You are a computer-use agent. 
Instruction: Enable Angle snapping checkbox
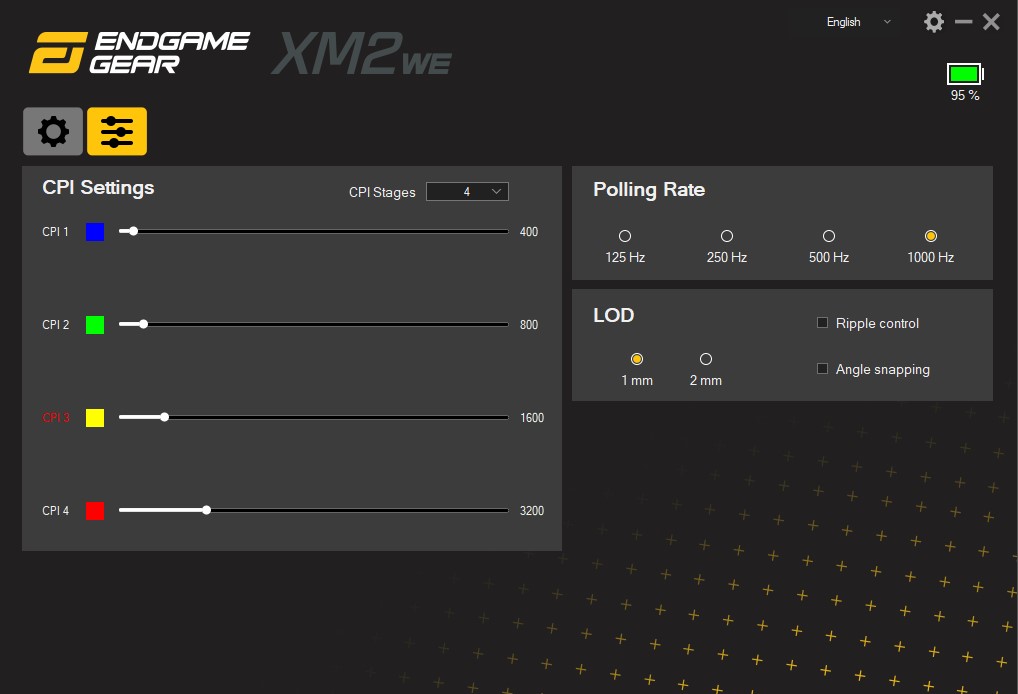tap(823, 369)
